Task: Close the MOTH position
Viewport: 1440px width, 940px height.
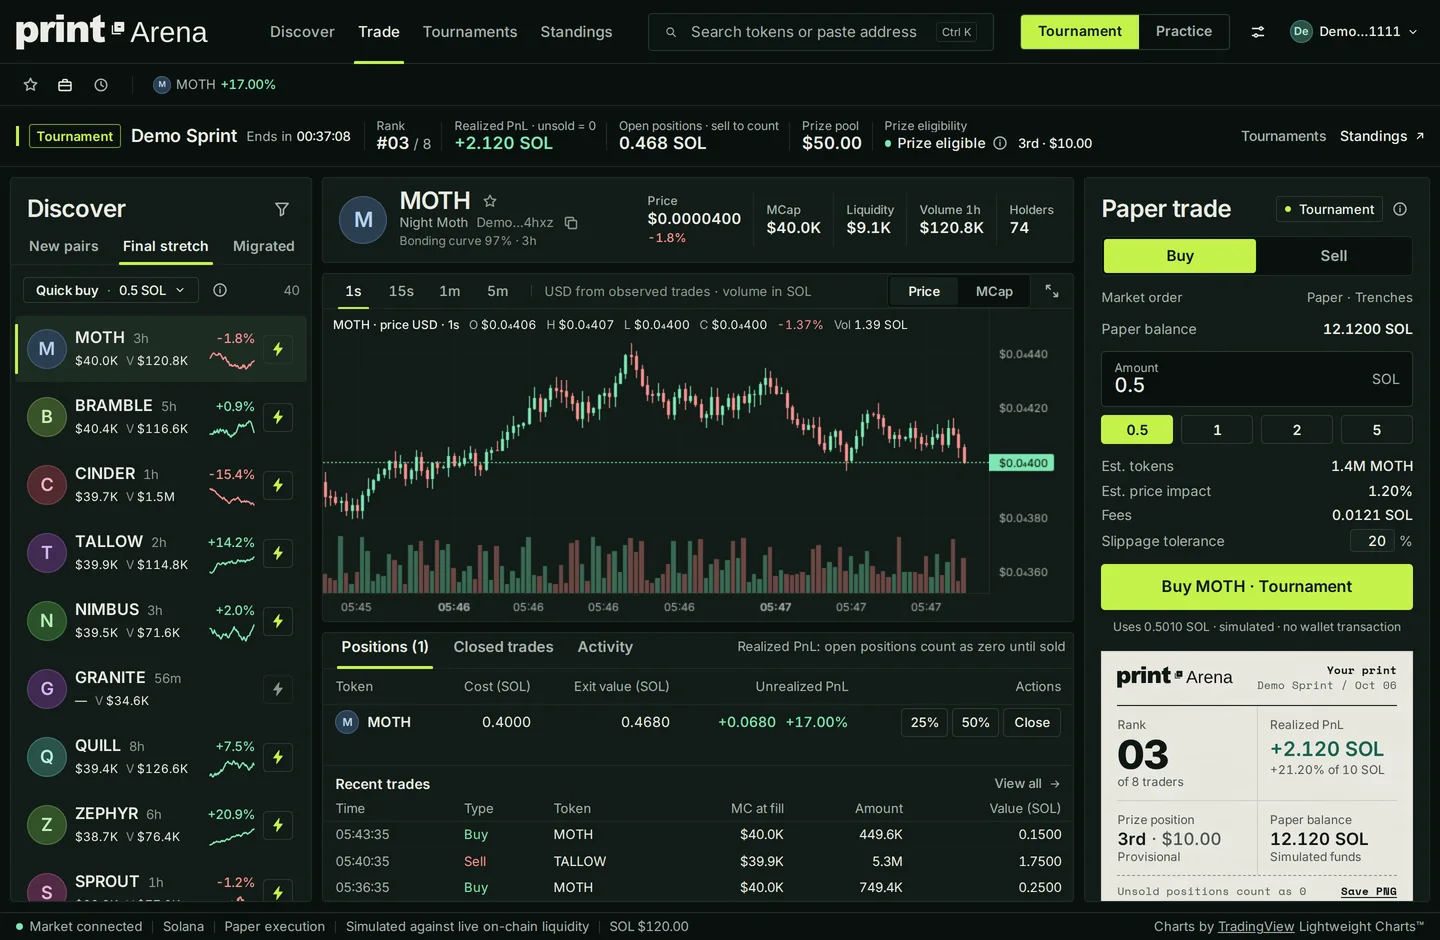Action: click(1032, 723)
